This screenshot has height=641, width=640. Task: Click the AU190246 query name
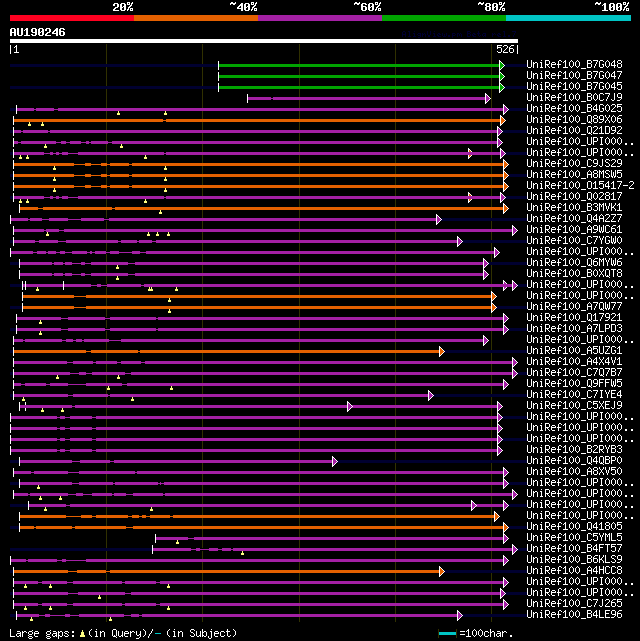coord(38,32)
